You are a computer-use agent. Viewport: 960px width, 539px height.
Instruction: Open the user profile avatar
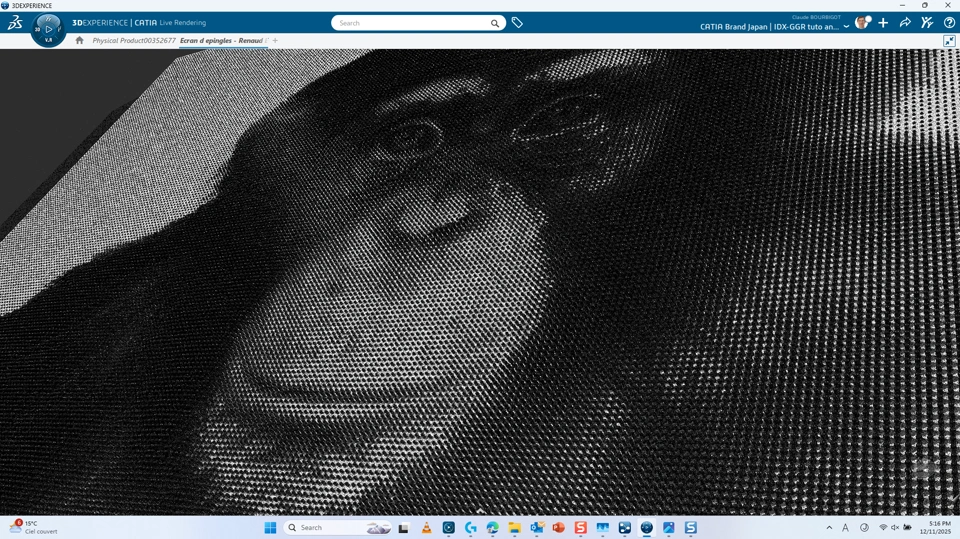click(862, 23)
